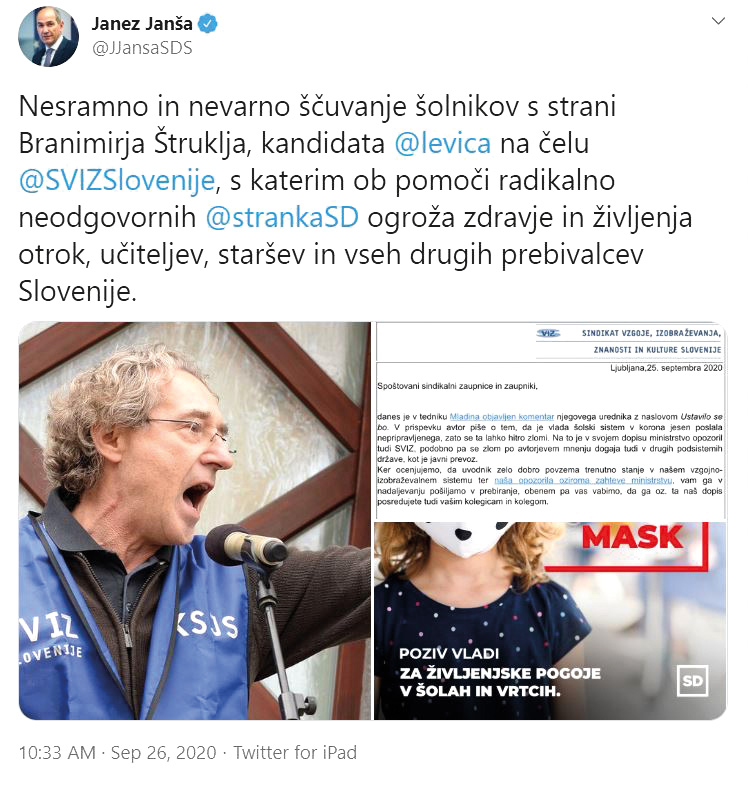Click the blue verified badge
Viewport: 748px width, 809px height.
[x=207, y=24]
